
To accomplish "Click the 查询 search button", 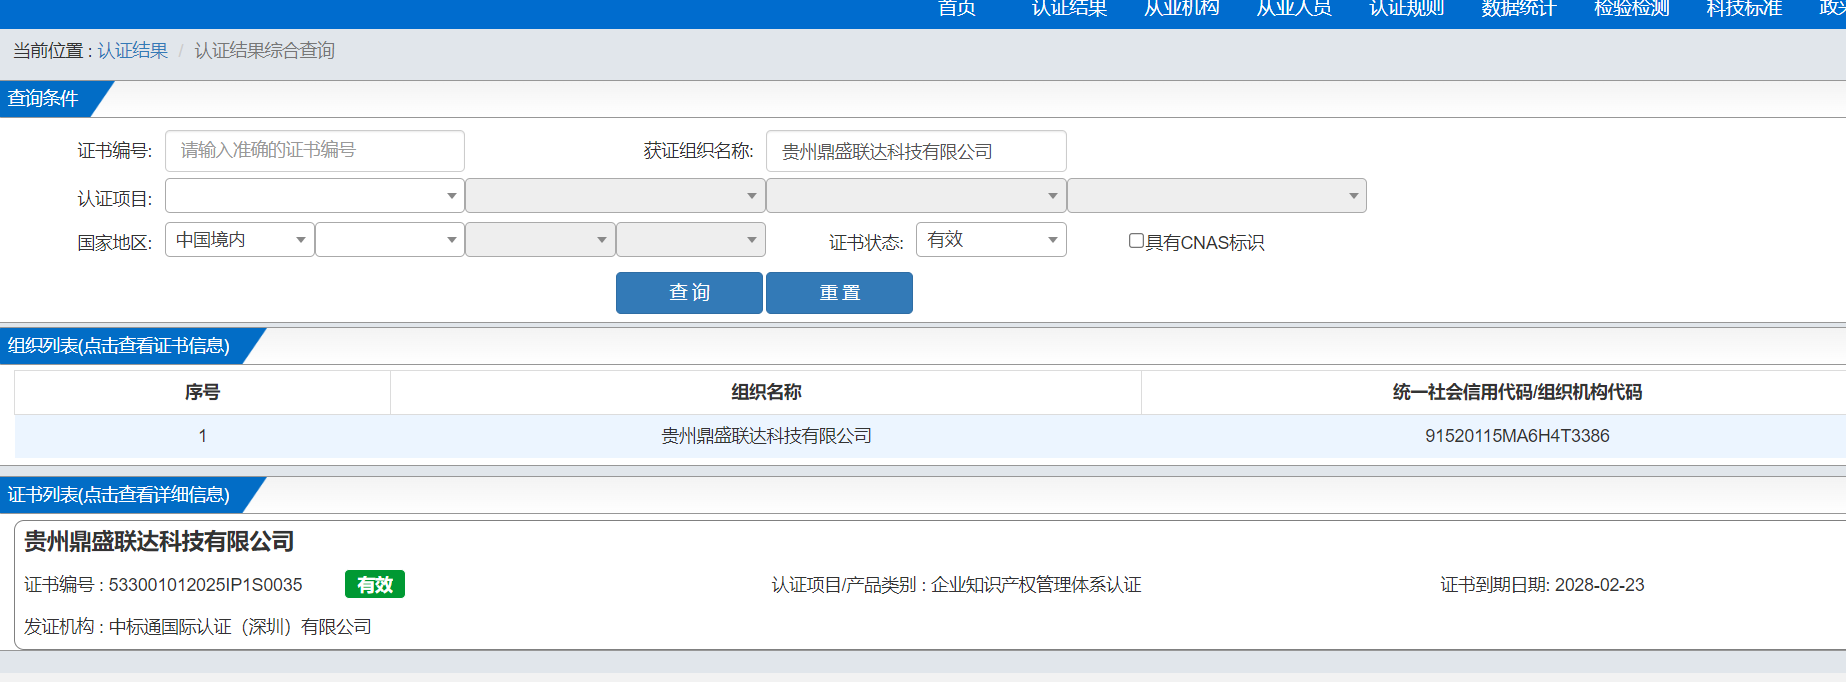I will 689,293.
